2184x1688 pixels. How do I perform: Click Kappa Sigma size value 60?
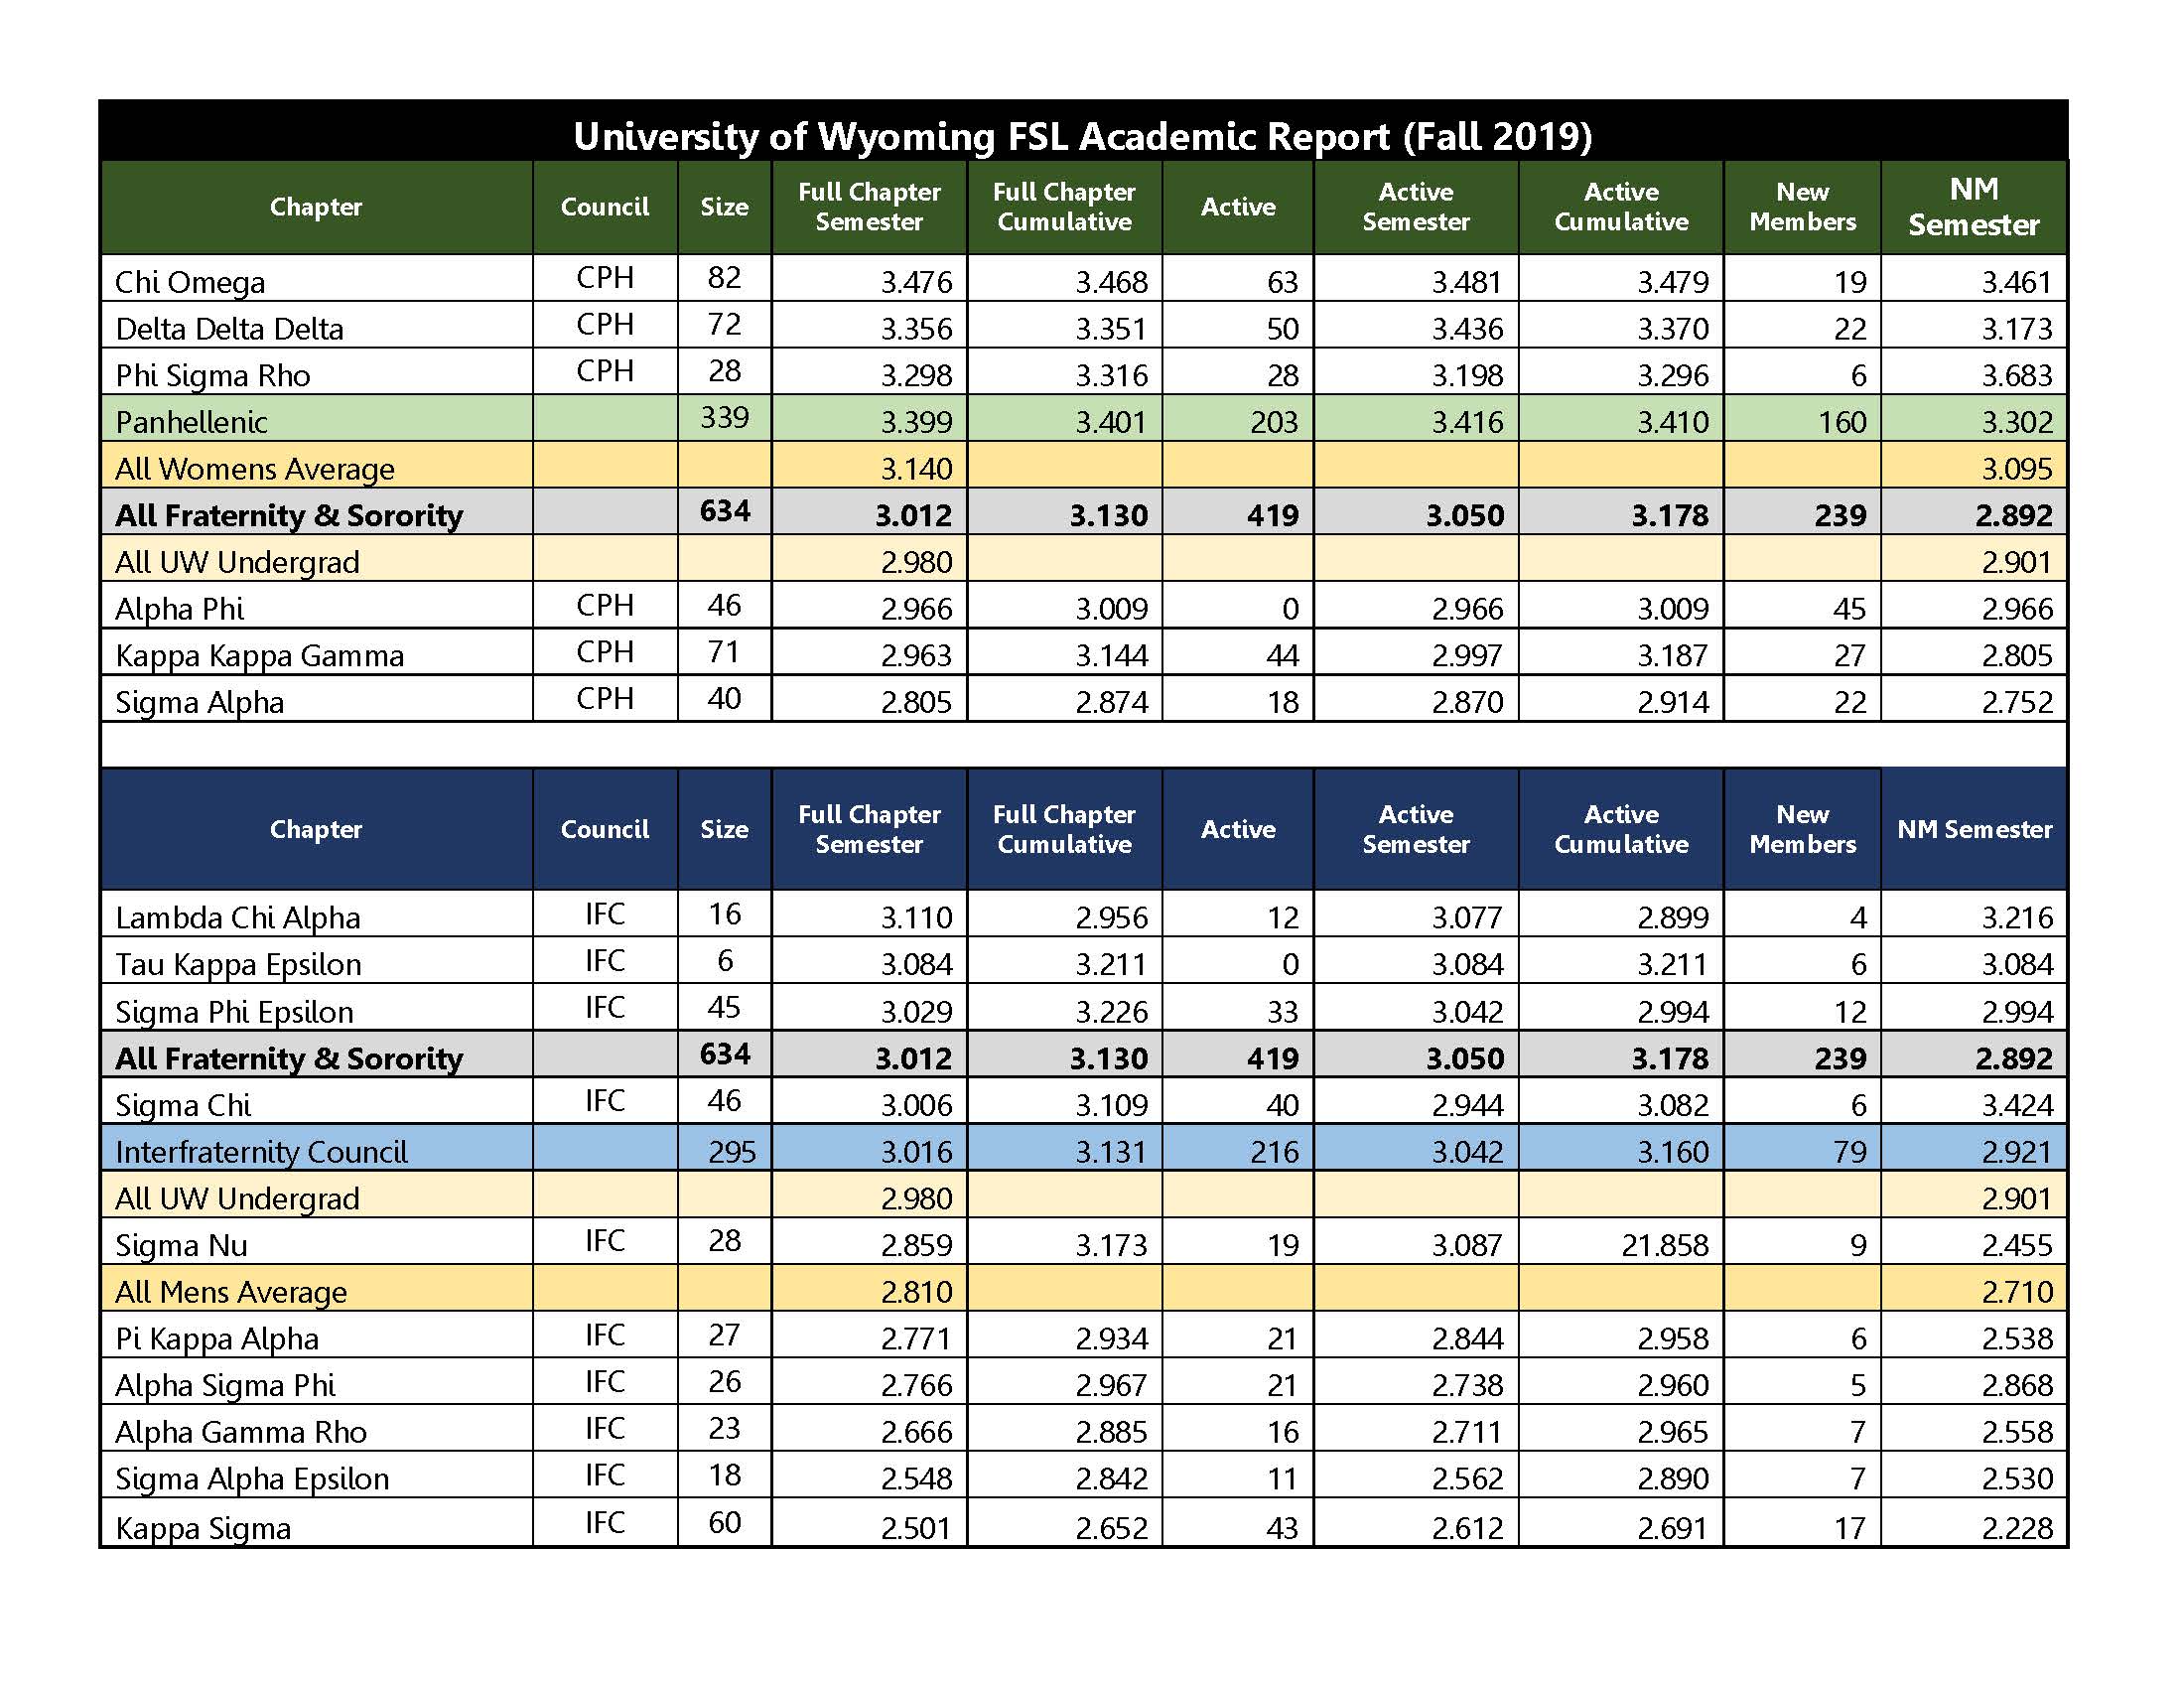coord(724,1522)
